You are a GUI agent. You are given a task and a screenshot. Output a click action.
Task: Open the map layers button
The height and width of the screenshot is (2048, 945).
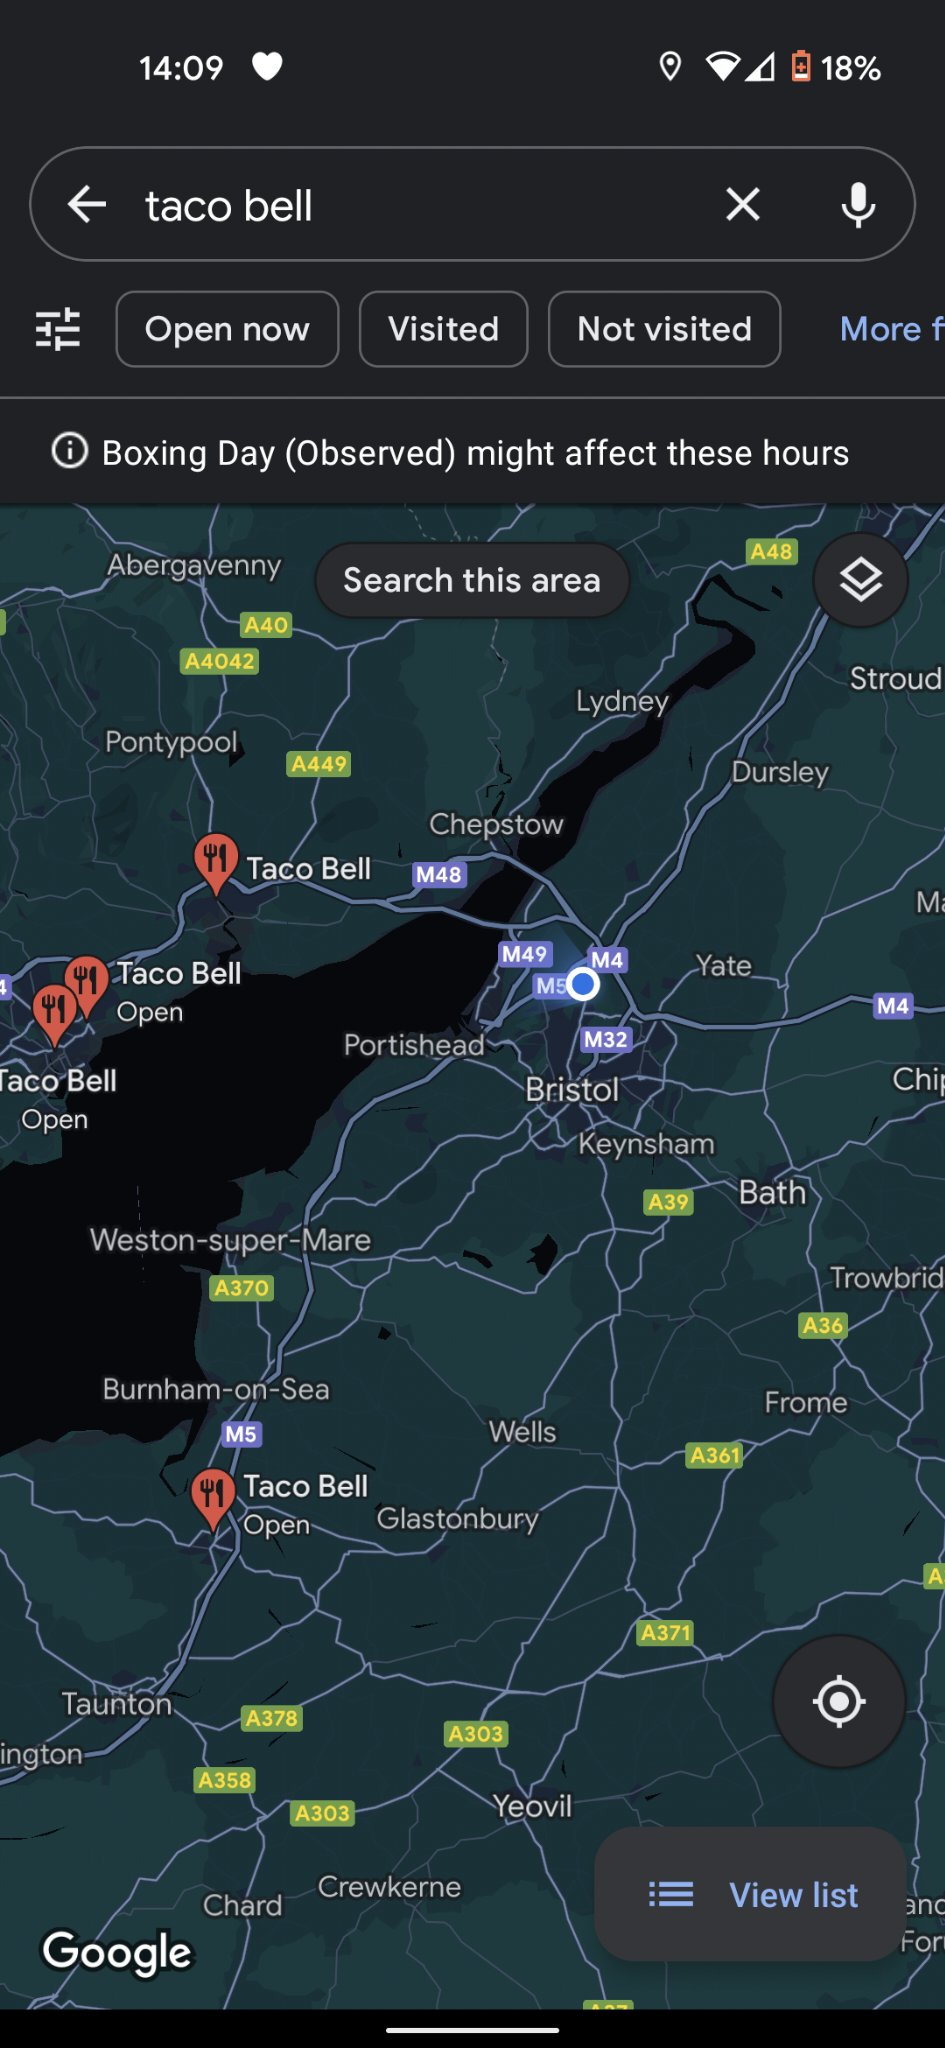coord(860,580)
